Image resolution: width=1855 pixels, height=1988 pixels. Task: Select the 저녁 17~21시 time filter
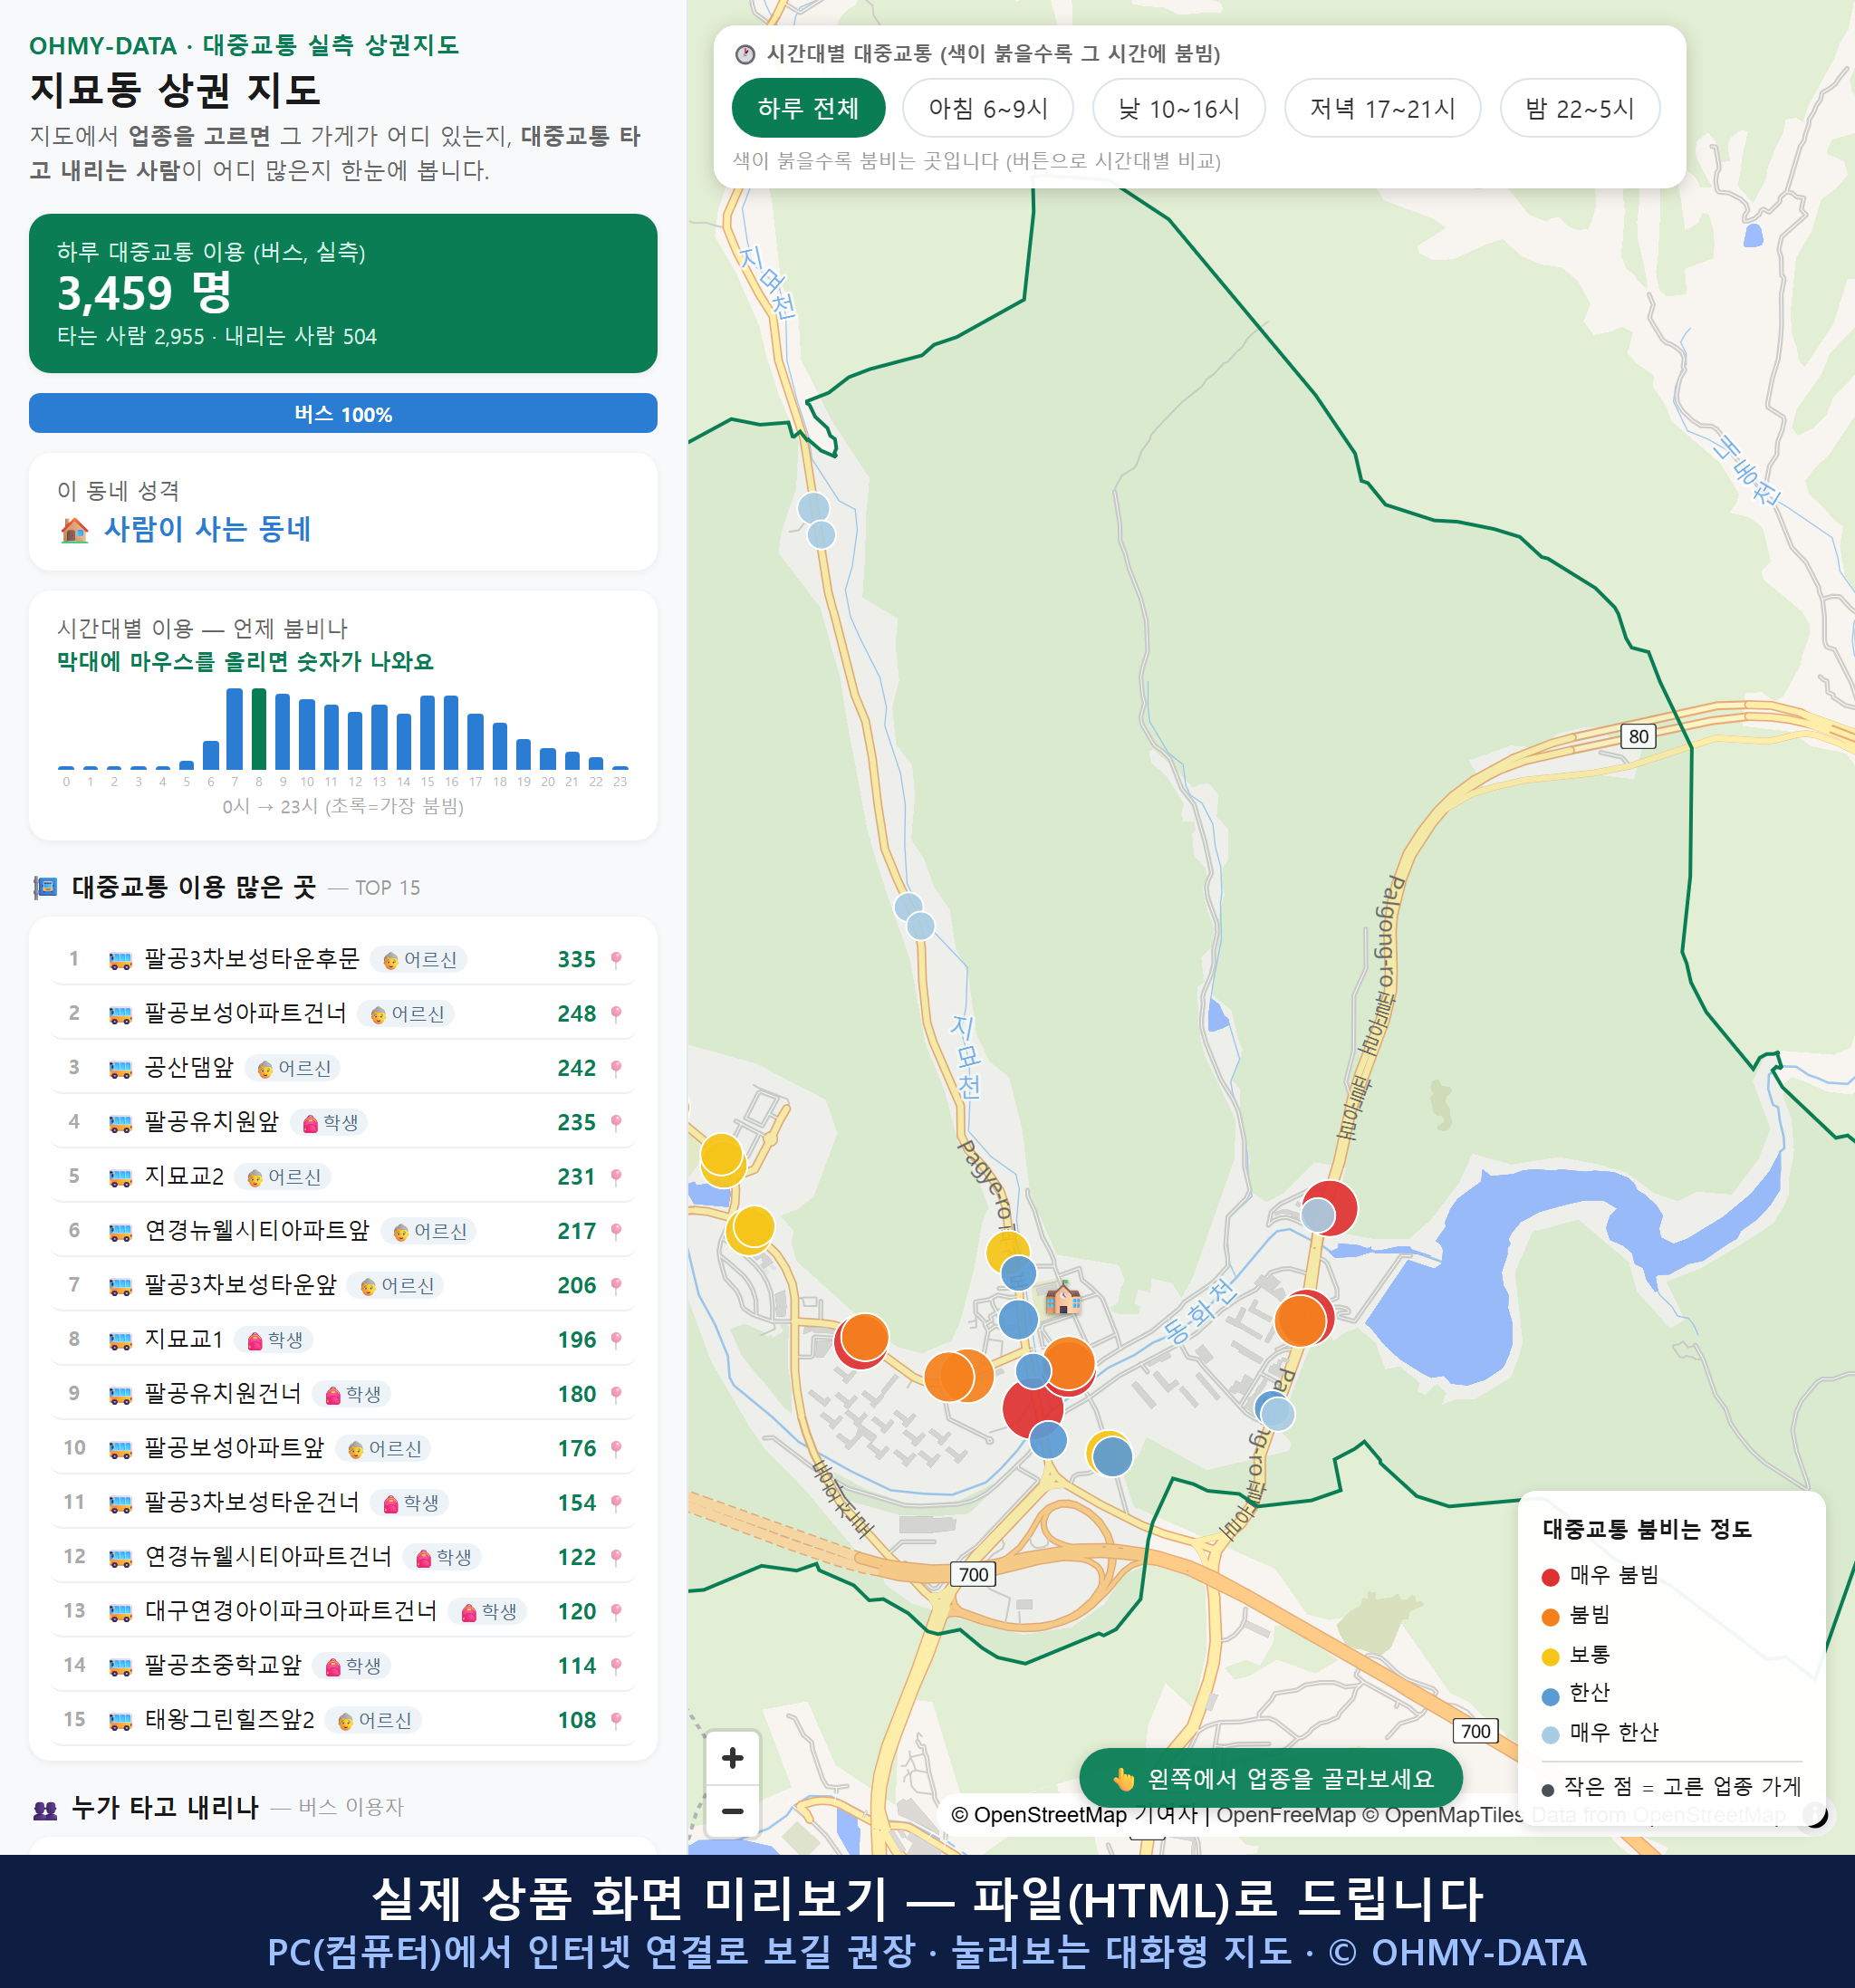1382,108
